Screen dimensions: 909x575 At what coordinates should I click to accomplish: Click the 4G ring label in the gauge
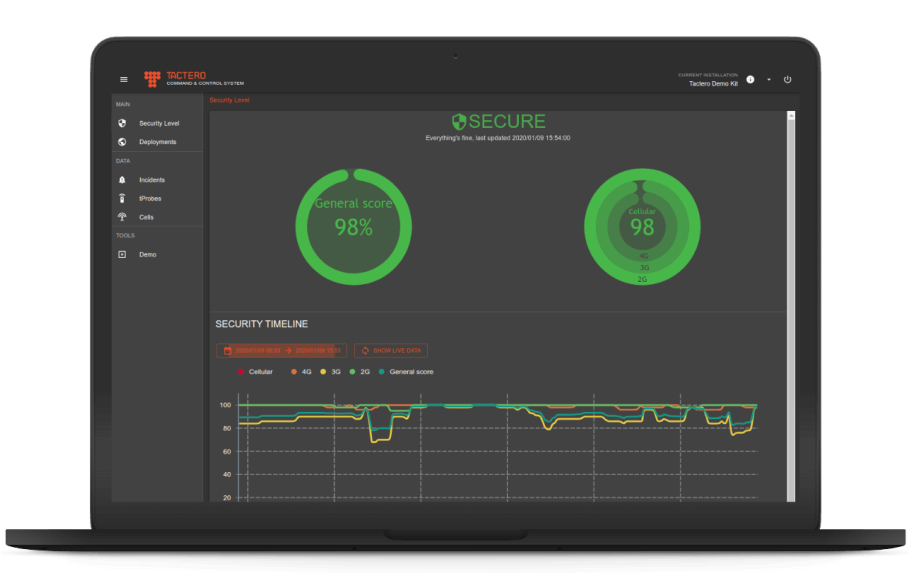[643, 256]
